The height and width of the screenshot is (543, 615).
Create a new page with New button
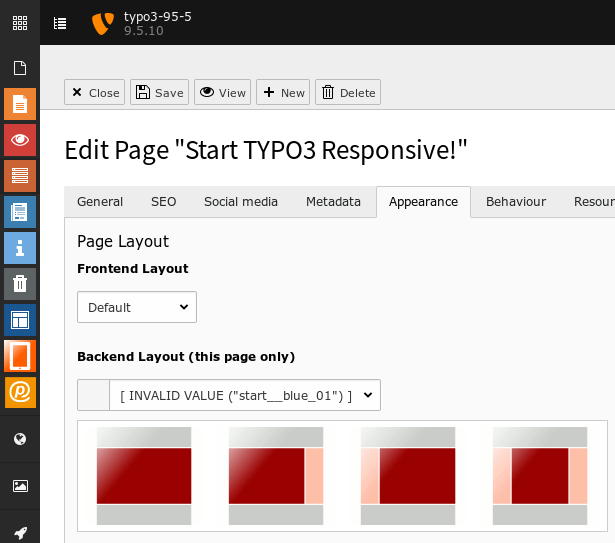pyautogui.click(x=283, y=92)
